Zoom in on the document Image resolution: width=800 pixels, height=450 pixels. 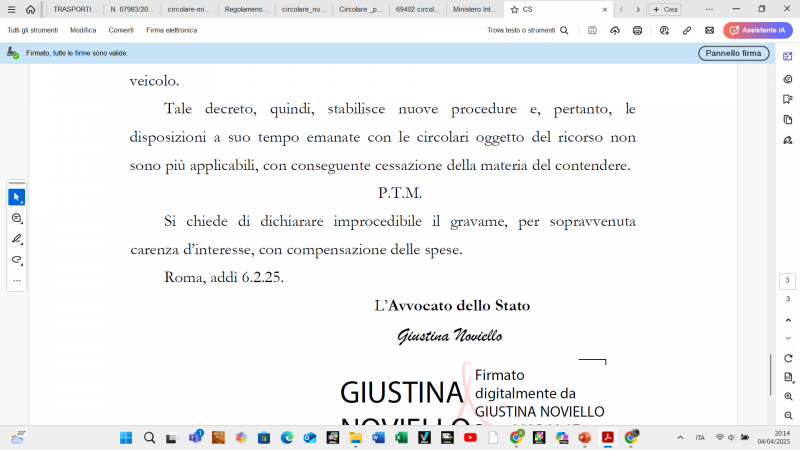click(788, 396)
